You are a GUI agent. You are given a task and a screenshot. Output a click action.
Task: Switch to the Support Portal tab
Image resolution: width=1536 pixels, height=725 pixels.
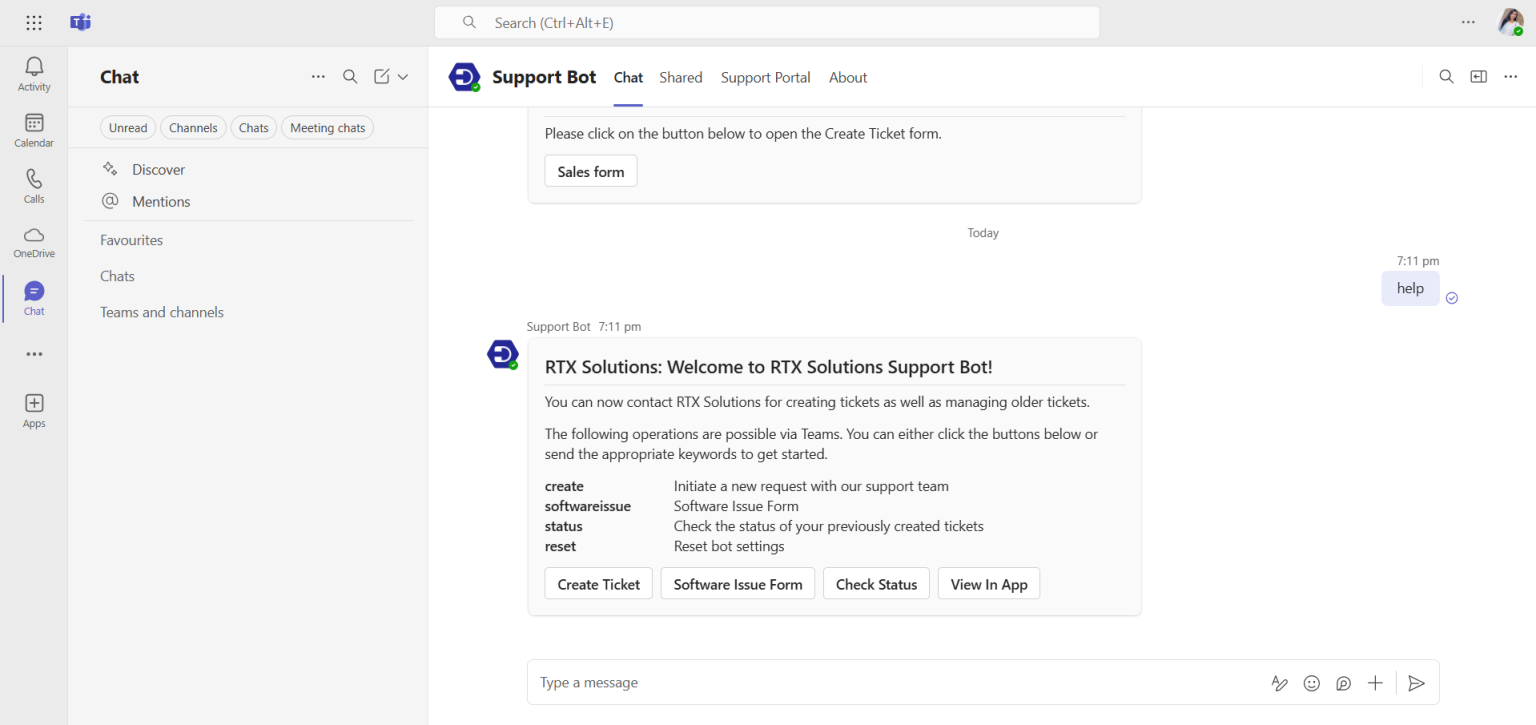766,77
